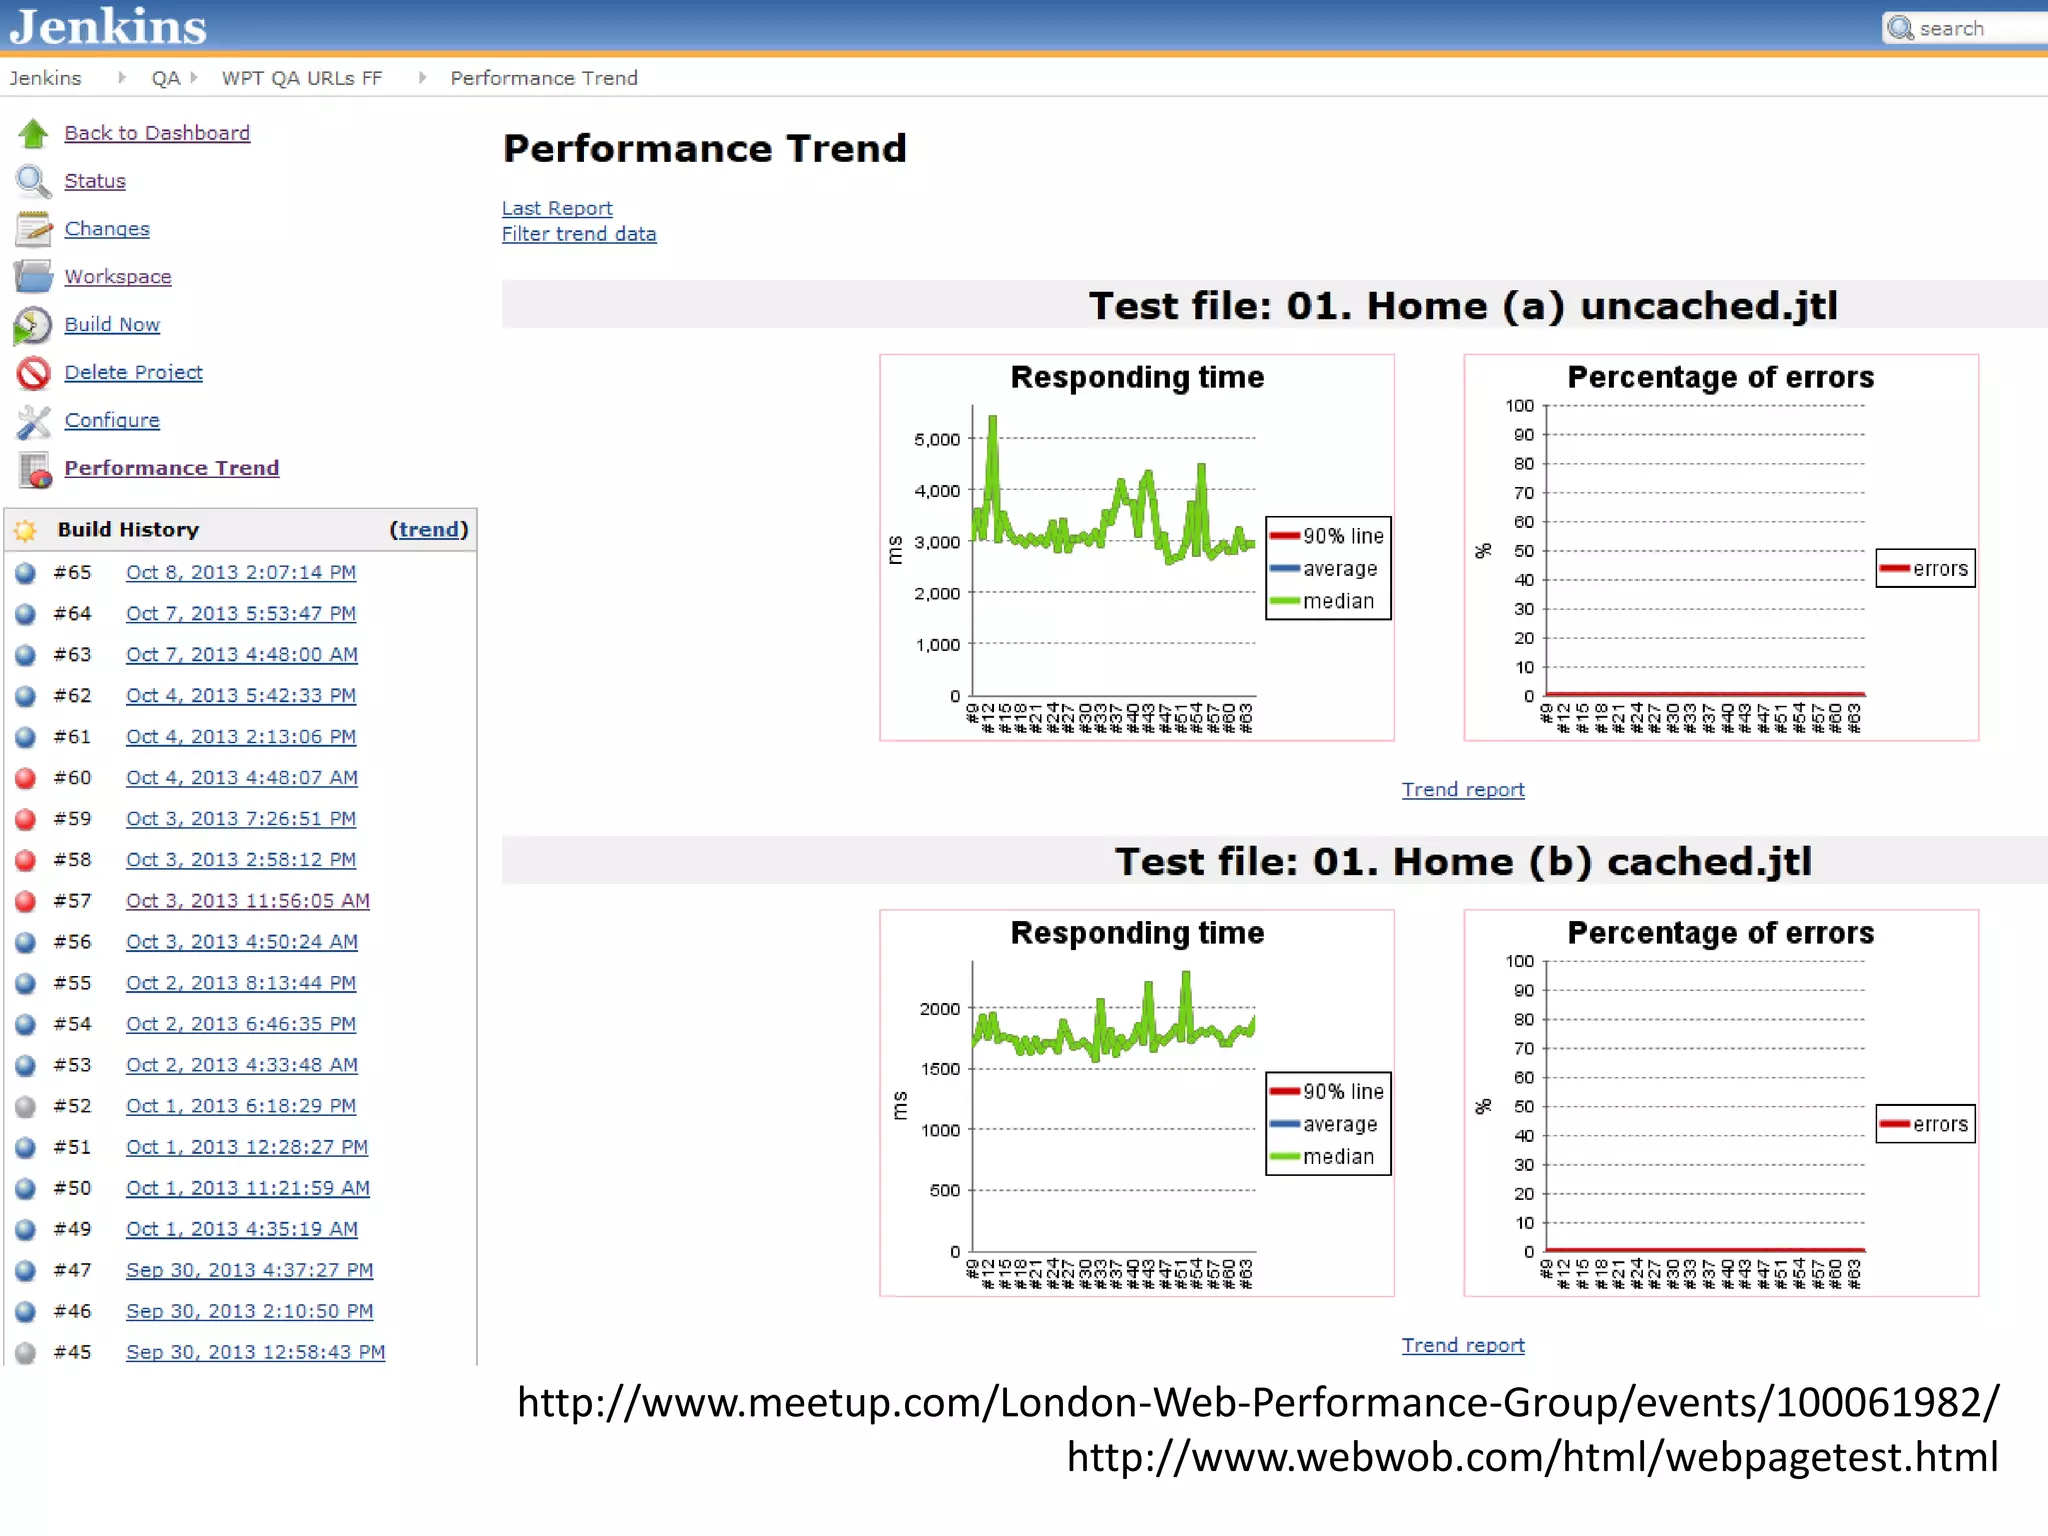Click the blue status ball for build #61
Image resolution: width=2048 pixels, height=1536 pixels.
point(26,737)
